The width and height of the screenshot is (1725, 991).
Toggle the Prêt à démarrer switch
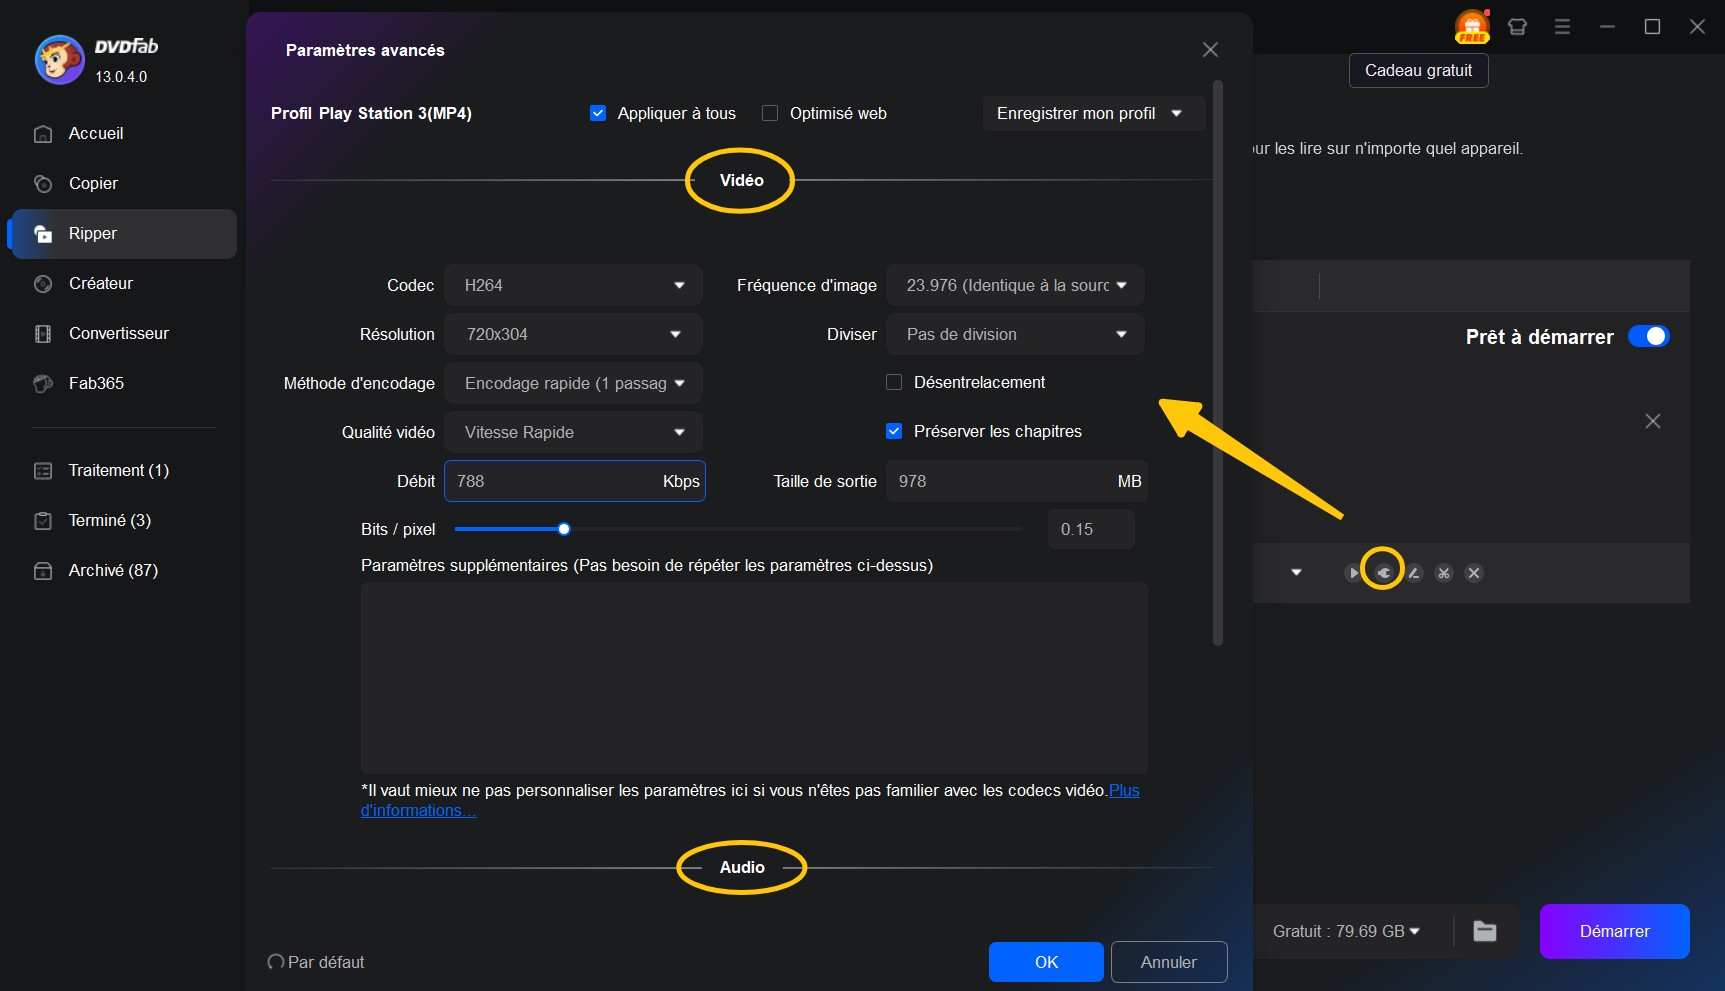pos(1650,336)
